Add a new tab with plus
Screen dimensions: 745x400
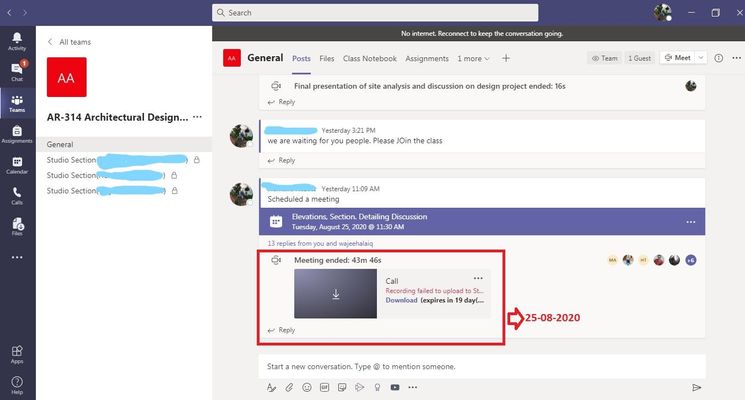click(506, 58)
